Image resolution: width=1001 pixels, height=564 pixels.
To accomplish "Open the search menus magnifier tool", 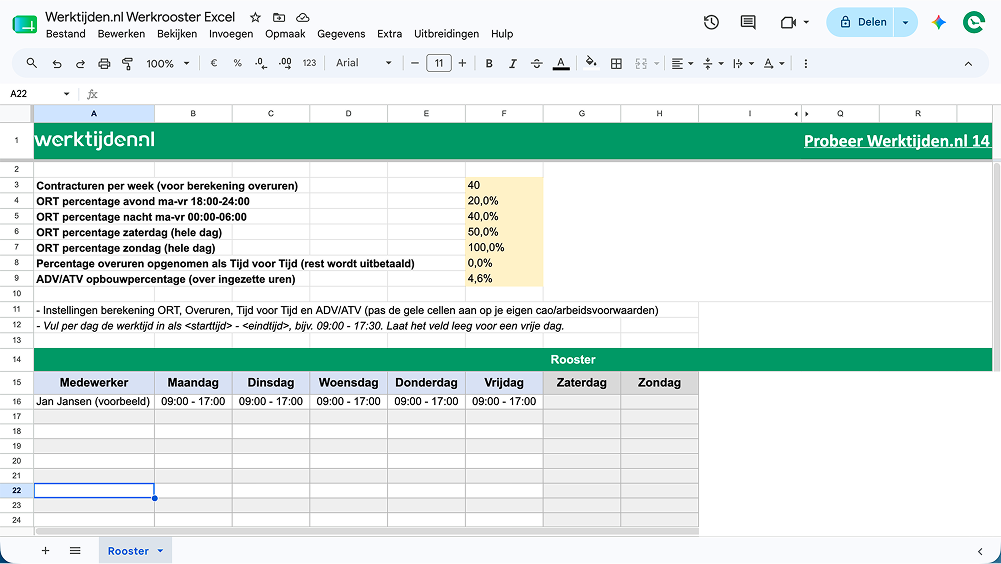I will [x=31, y=63].
